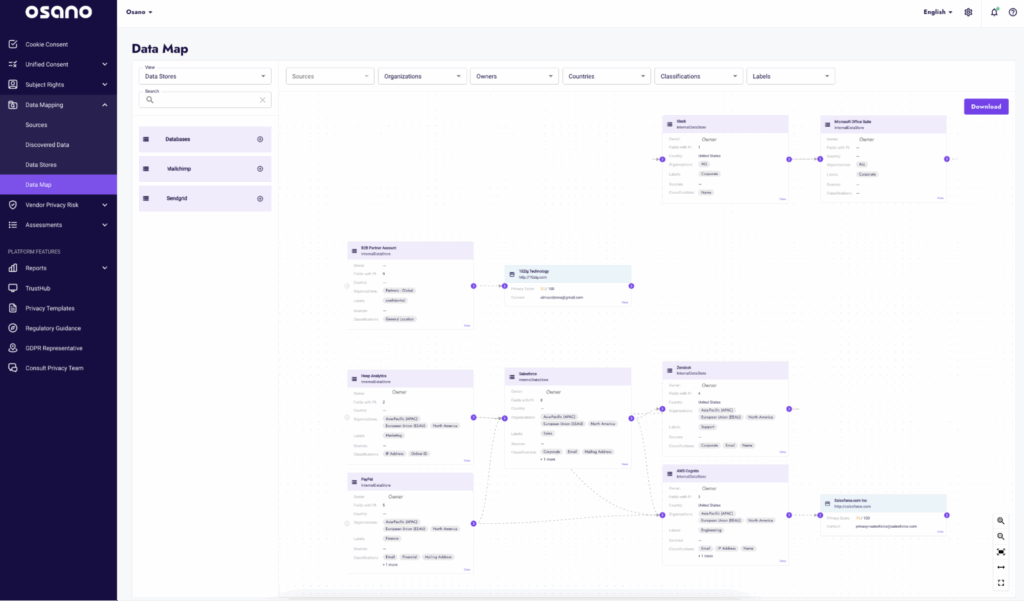Click View on the Salesforce.com Inc card
The width and height of the screenshot is (1024, 601).
[x=940, y=532]
